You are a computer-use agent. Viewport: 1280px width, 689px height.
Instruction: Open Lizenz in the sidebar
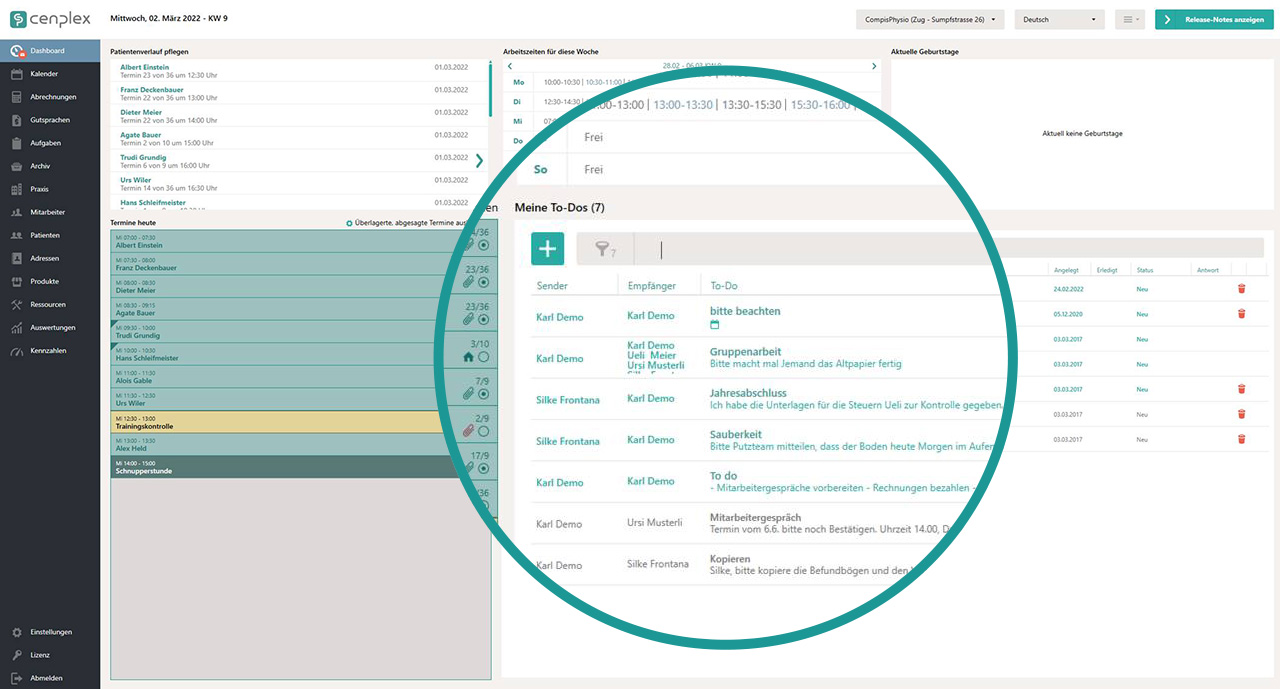(50, 655)
